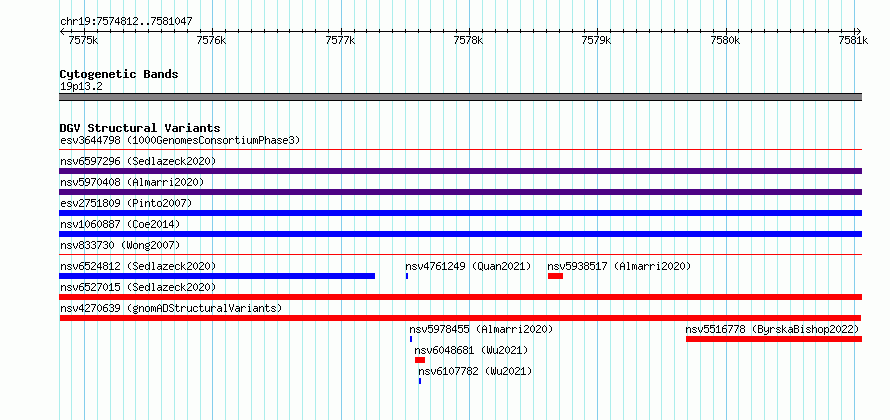Select the tiny blue nsv4761249 marker
Image resolution: width=890 pixels, height=420 pixels.
tap(407, 276)
